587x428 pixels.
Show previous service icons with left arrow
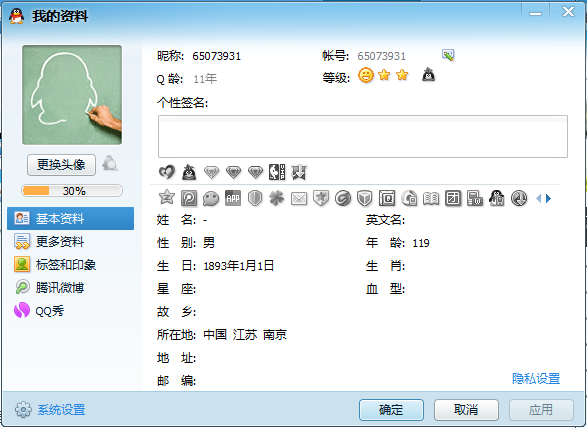[x=539, y=198]
